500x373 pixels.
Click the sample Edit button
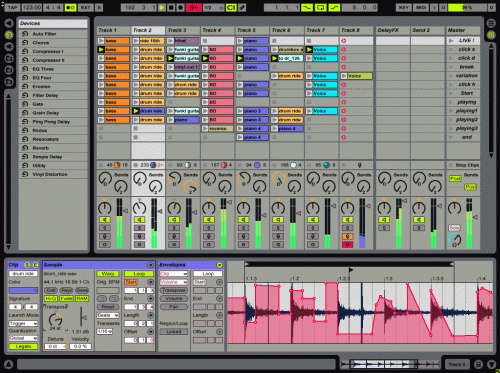click(51, 290)
